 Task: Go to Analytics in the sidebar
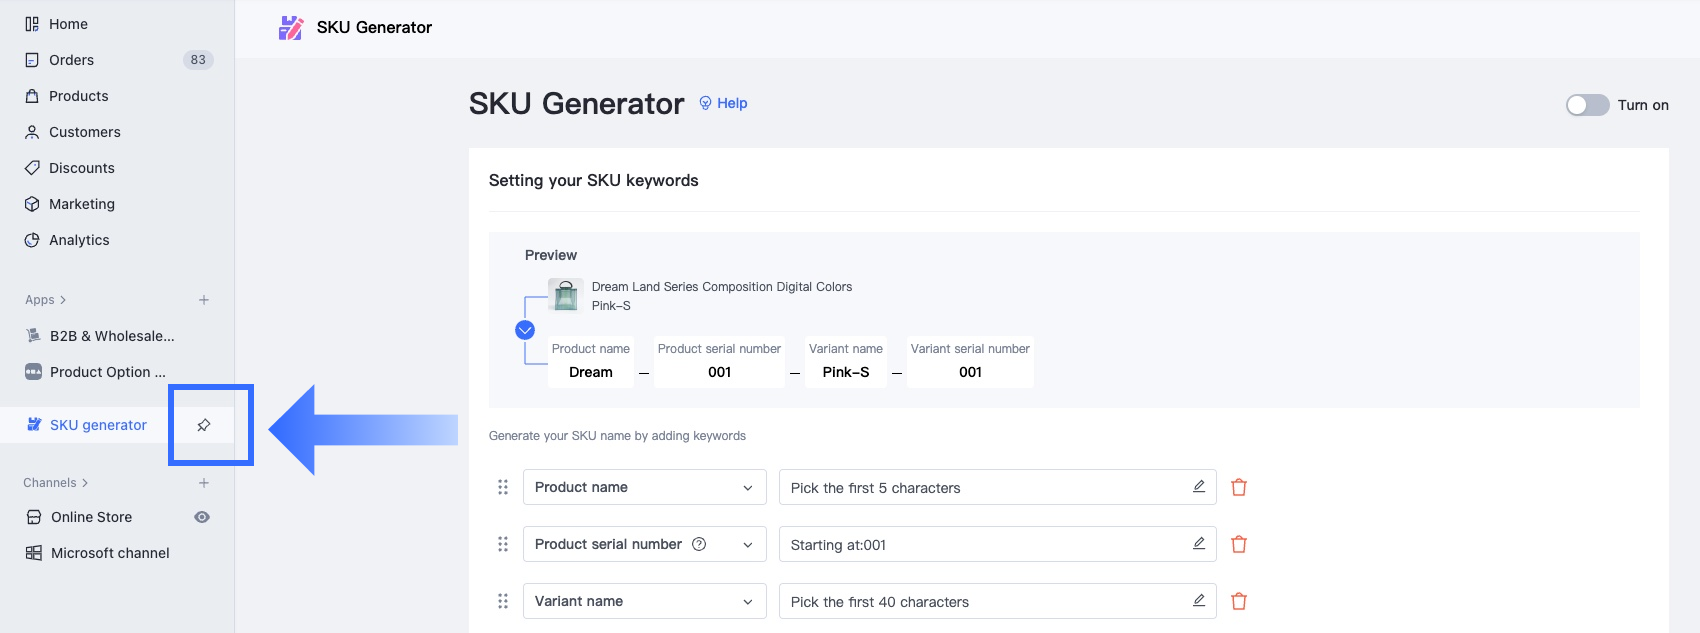click(79, 240)
